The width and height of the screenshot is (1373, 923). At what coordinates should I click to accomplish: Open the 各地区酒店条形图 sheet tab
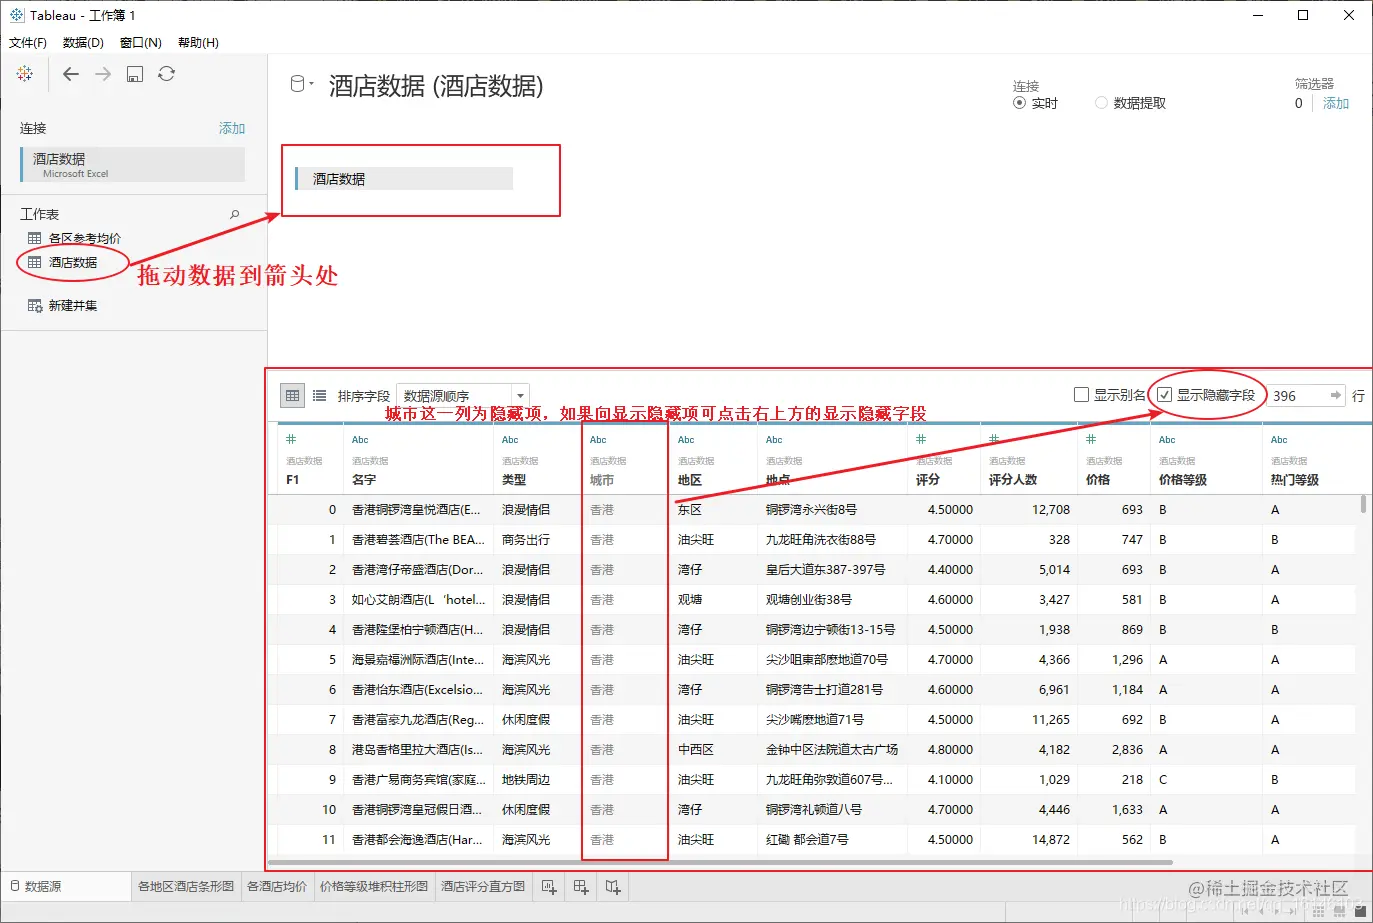click(x=186, y=887)
